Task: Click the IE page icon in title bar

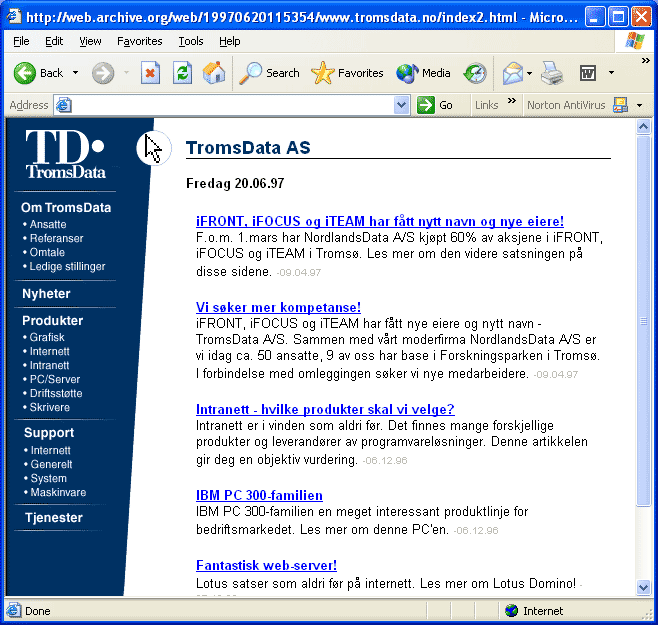Action: point(14,16)
